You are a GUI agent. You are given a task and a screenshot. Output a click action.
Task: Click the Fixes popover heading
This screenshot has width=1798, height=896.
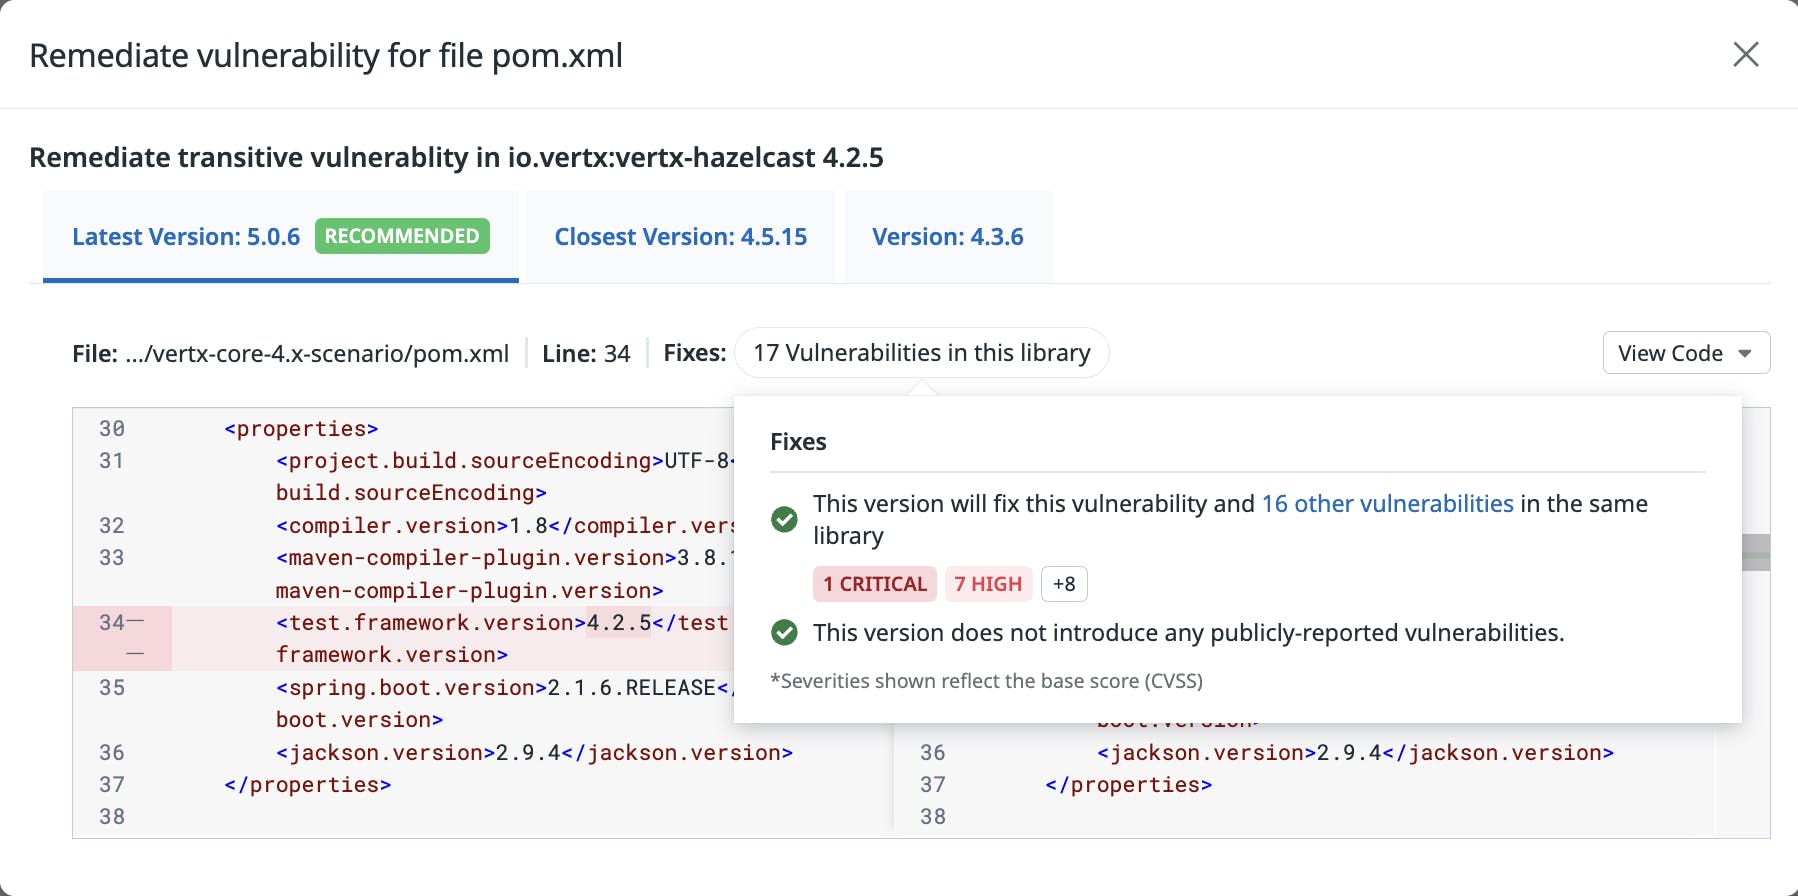coord(798,442)
